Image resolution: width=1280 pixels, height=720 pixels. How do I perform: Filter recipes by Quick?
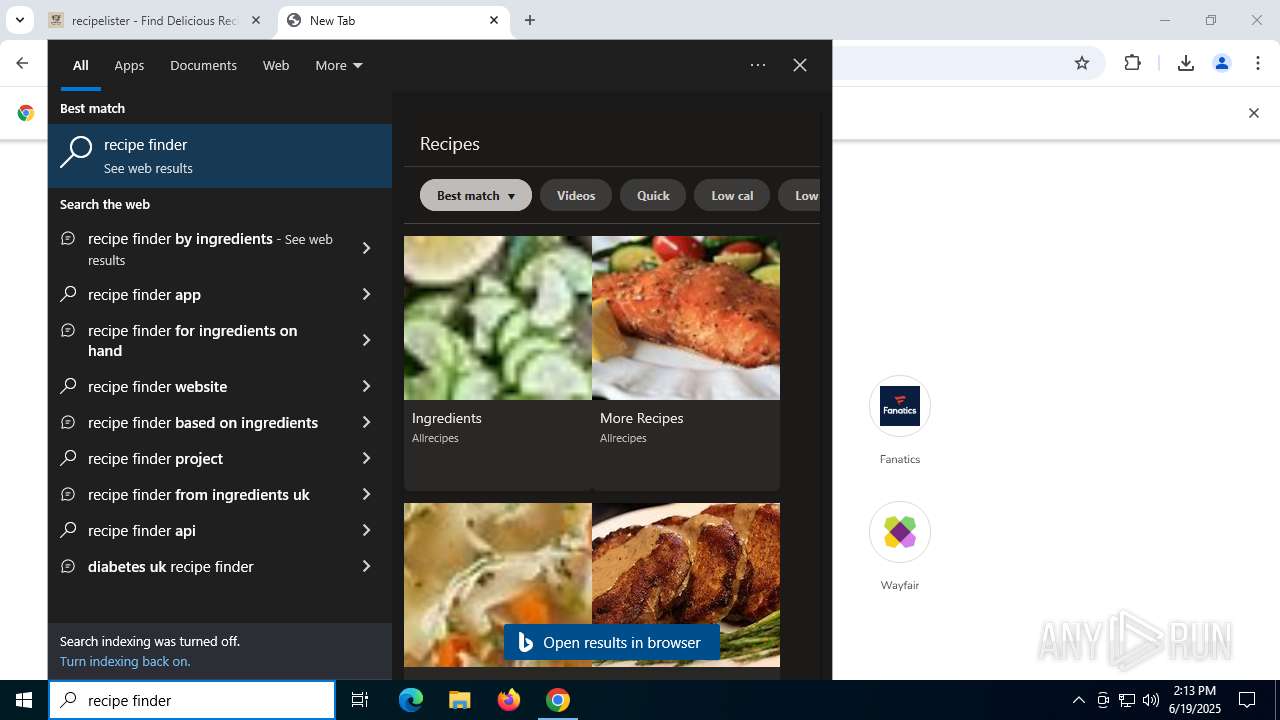tap(653, 195)
